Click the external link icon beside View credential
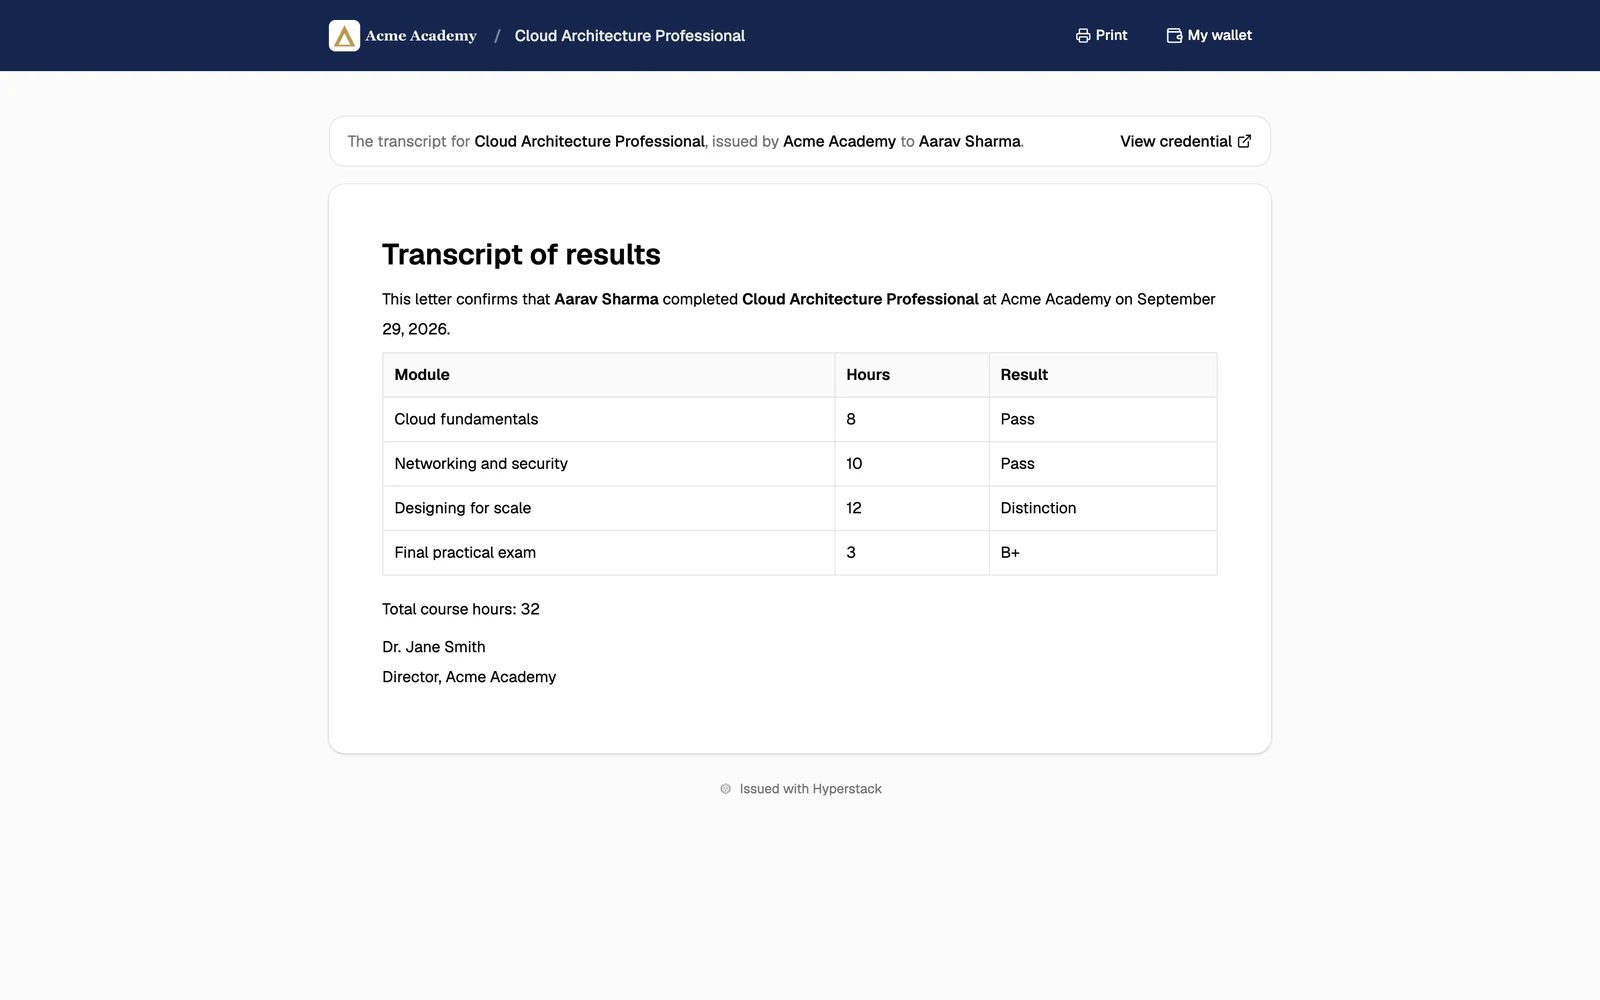Image resolution: width=1600 pixels, height=1000 pixels. pos(1244,141)
